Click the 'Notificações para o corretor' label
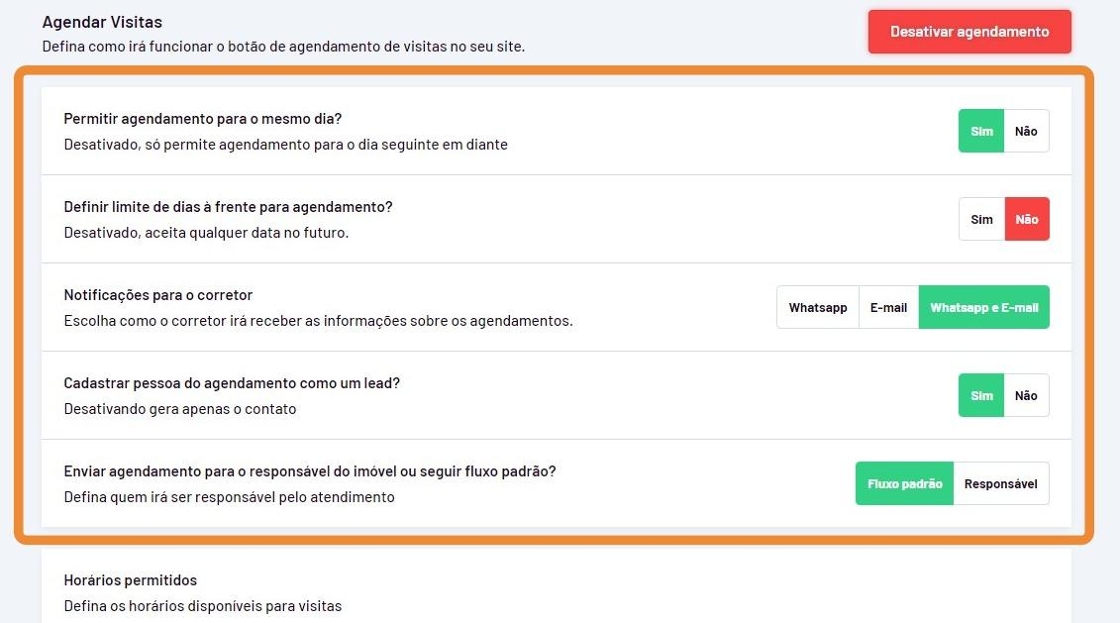The width and height of the screenshot is (1120, 623). (158, 295)
